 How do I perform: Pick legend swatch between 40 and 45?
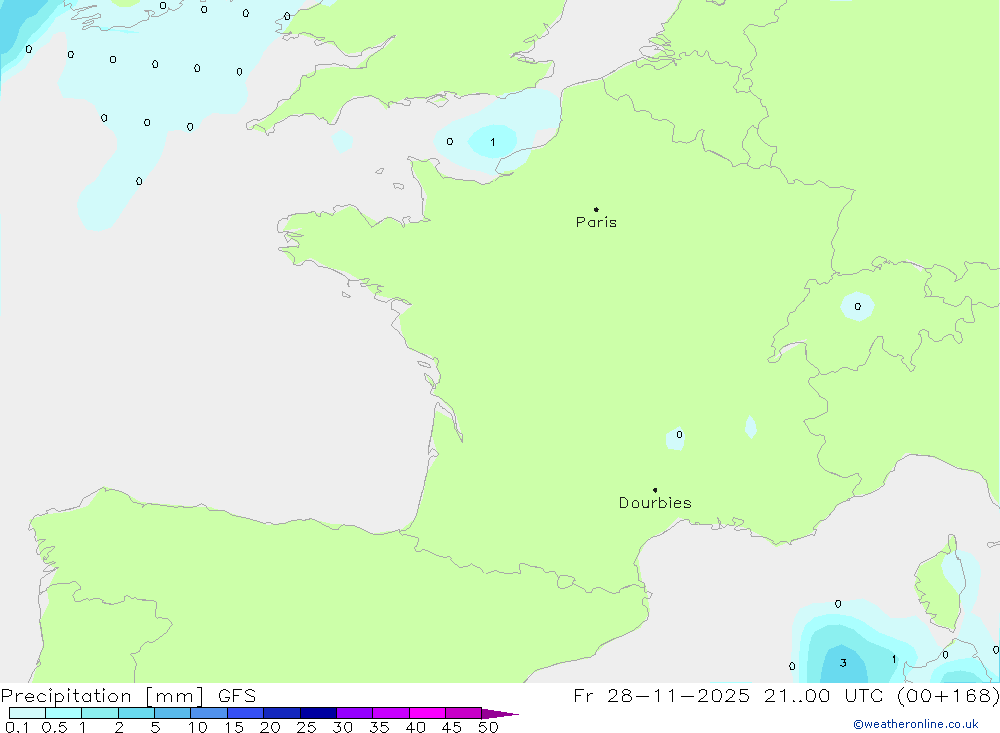click(427, 713)
